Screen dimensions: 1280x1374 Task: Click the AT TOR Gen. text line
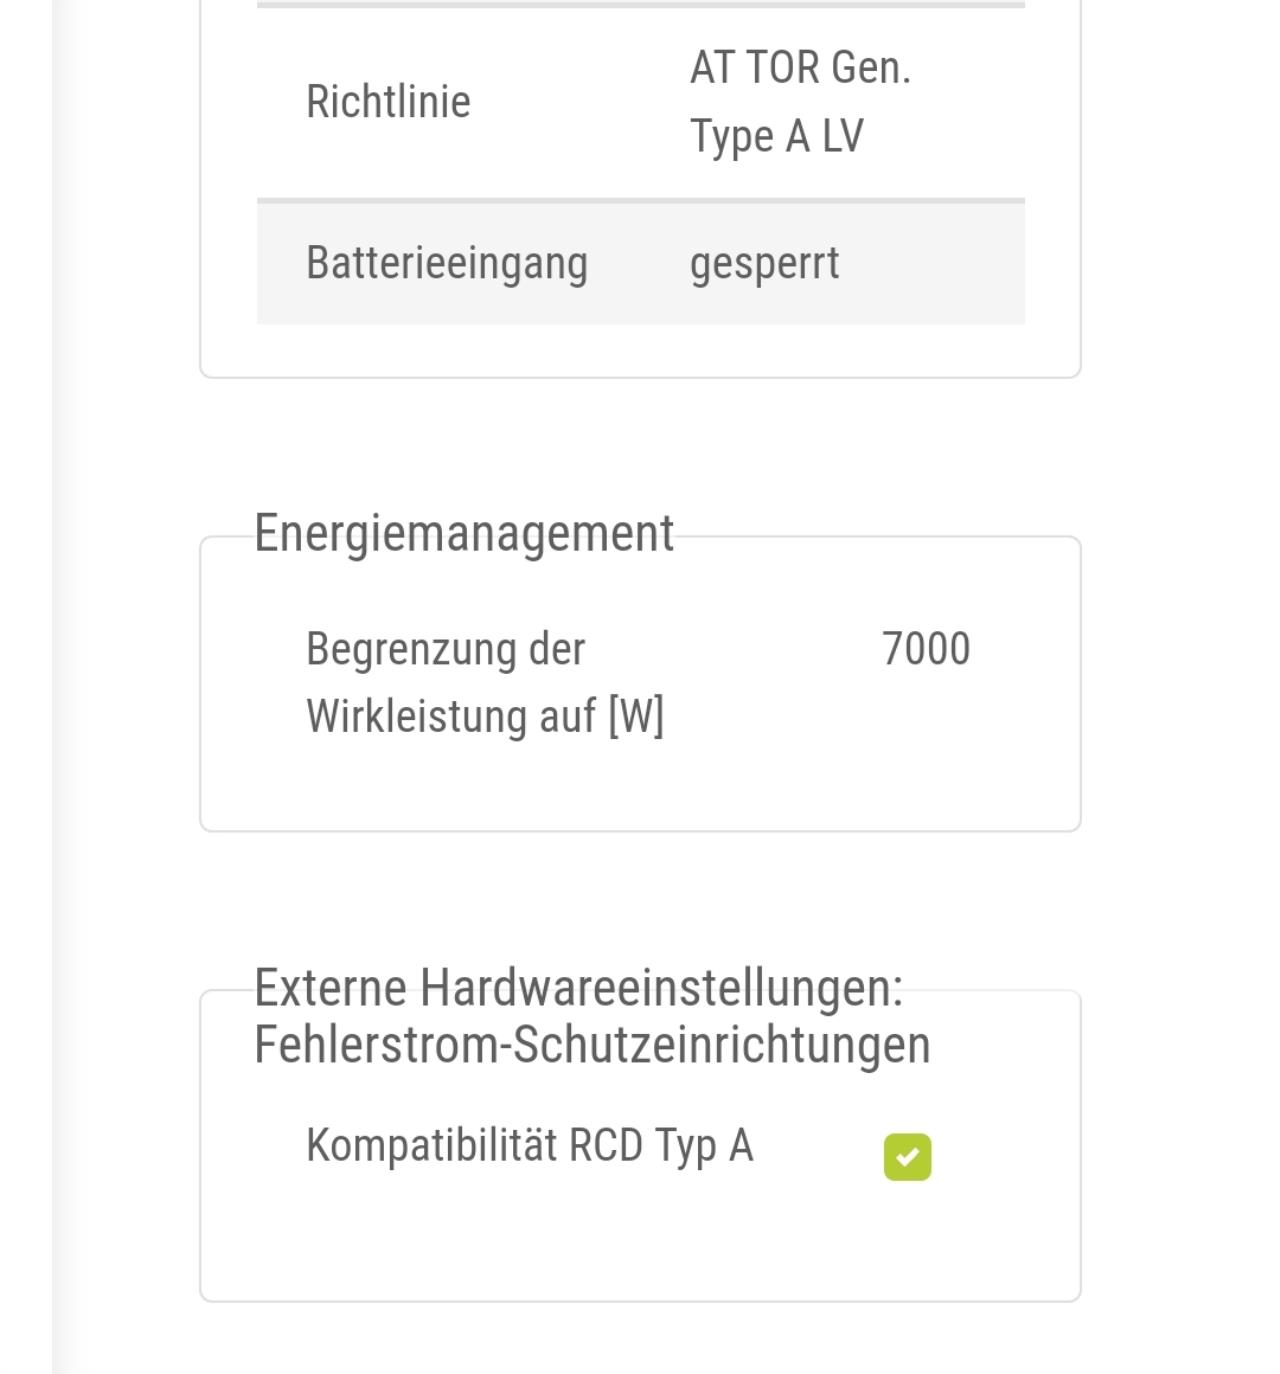pos(800,68)
